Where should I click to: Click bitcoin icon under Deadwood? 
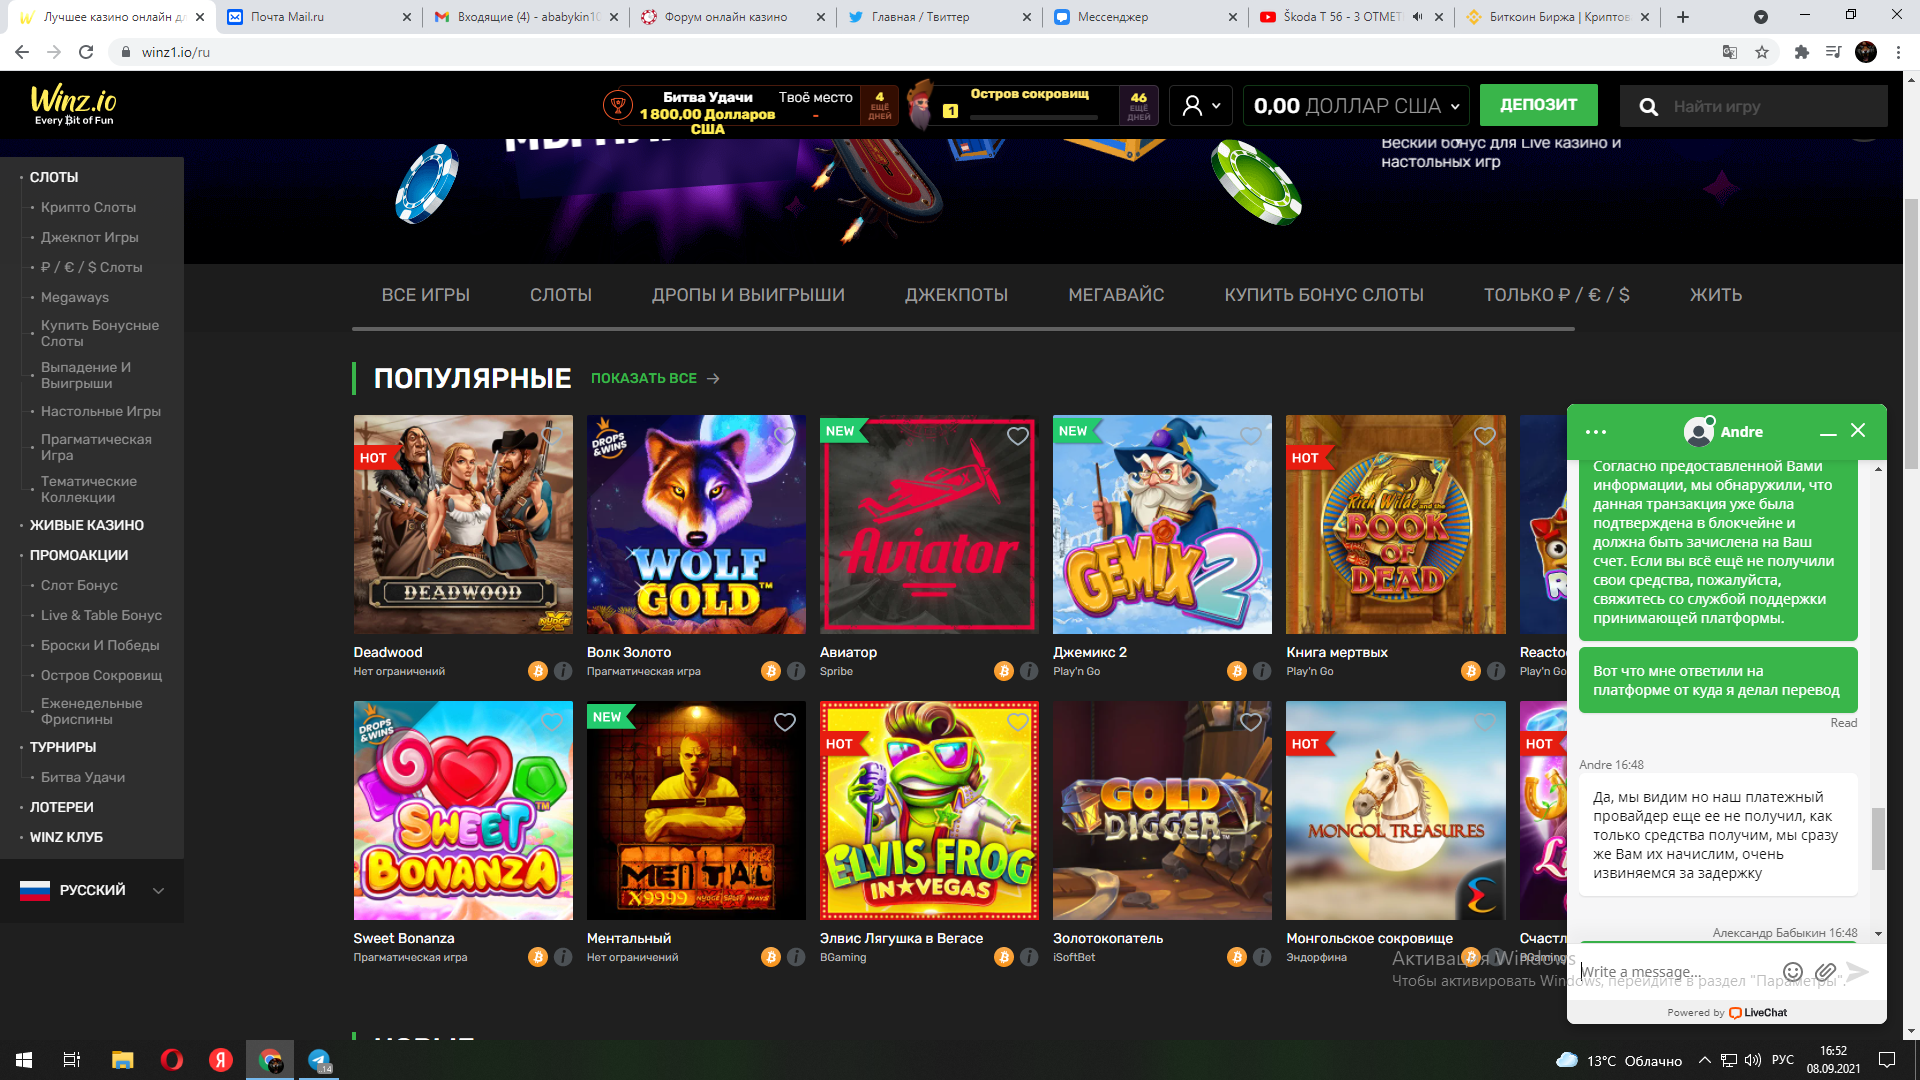(x=538, y=671)
